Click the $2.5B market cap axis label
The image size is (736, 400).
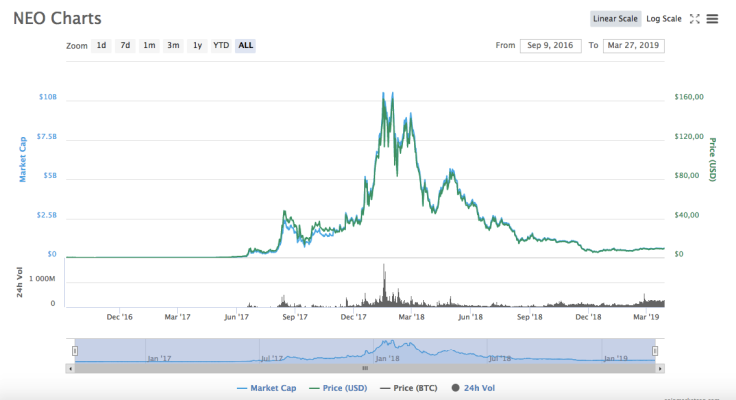47,215
